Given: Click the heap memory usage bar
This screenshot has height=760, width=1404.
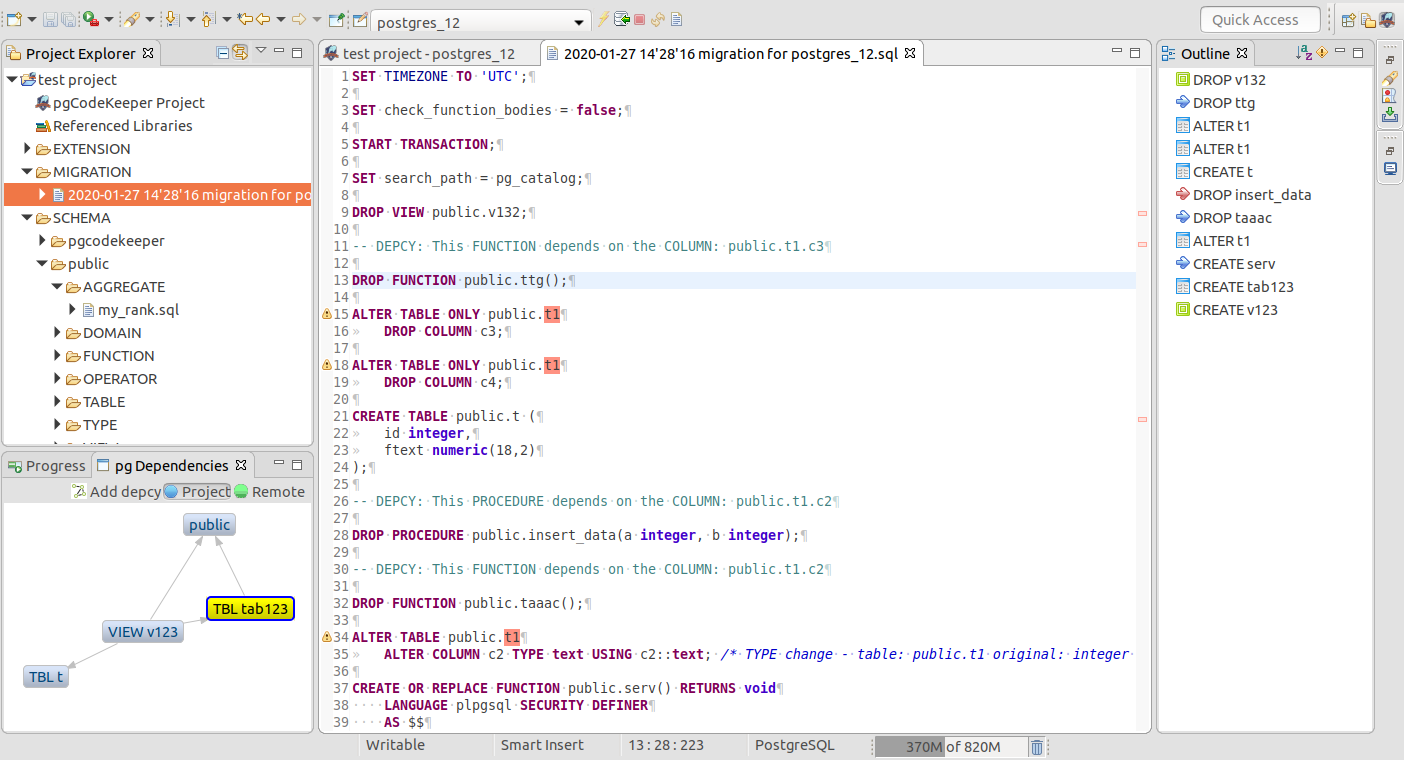Looking at the screenshot, I should [950, 746].
